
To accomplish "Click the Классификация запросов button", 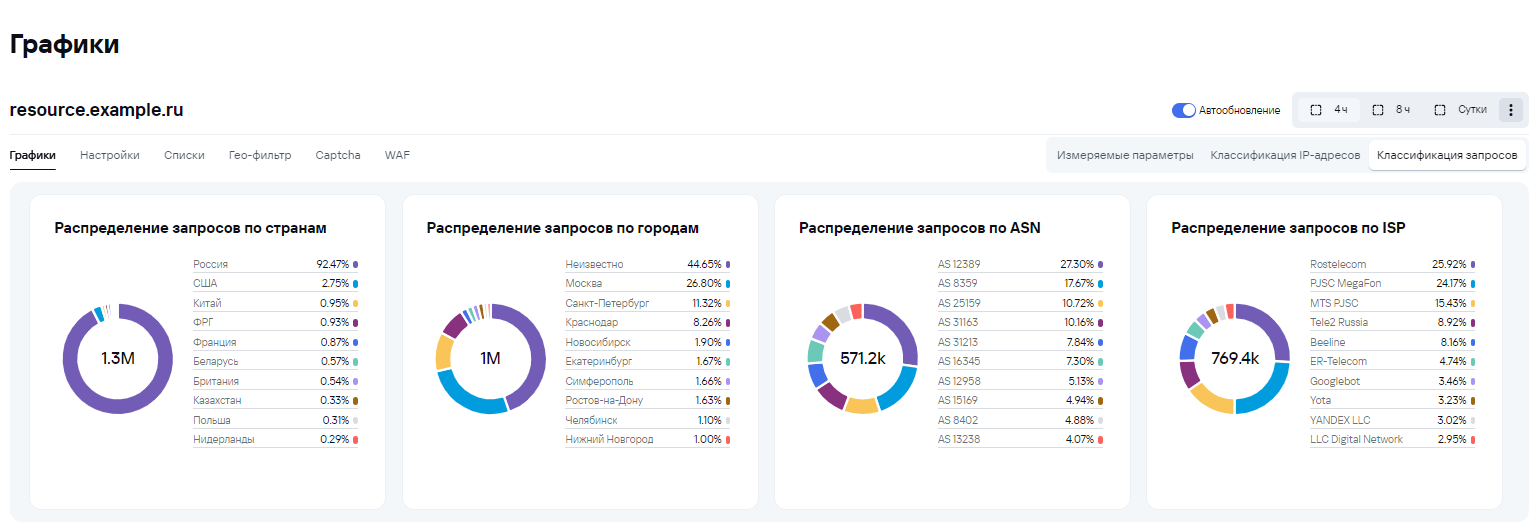I will pyautogui.click(x=1447, y=156).
